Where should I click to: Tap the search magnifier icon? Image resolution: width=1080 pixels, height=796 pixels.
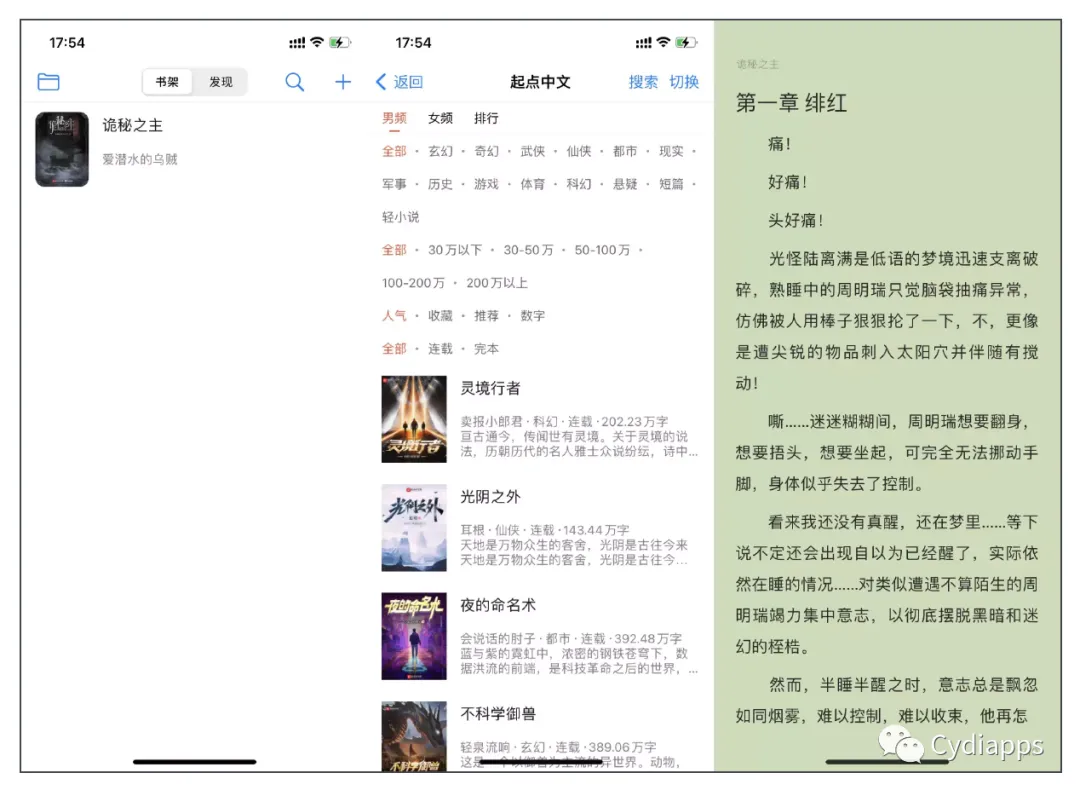[295, 82]
